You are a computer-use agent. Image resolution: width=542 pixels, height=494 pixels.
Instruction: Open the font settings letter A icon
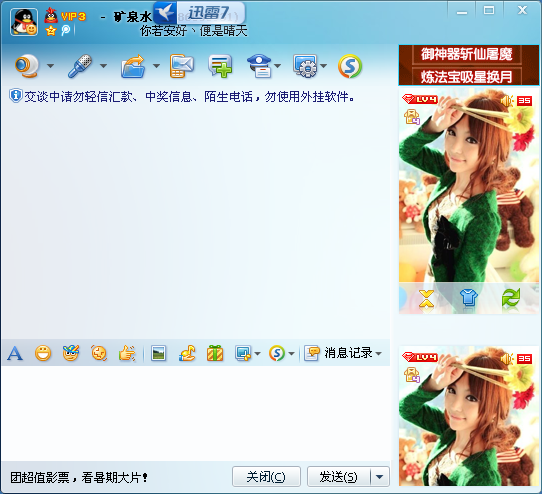(x=15, y=353)
